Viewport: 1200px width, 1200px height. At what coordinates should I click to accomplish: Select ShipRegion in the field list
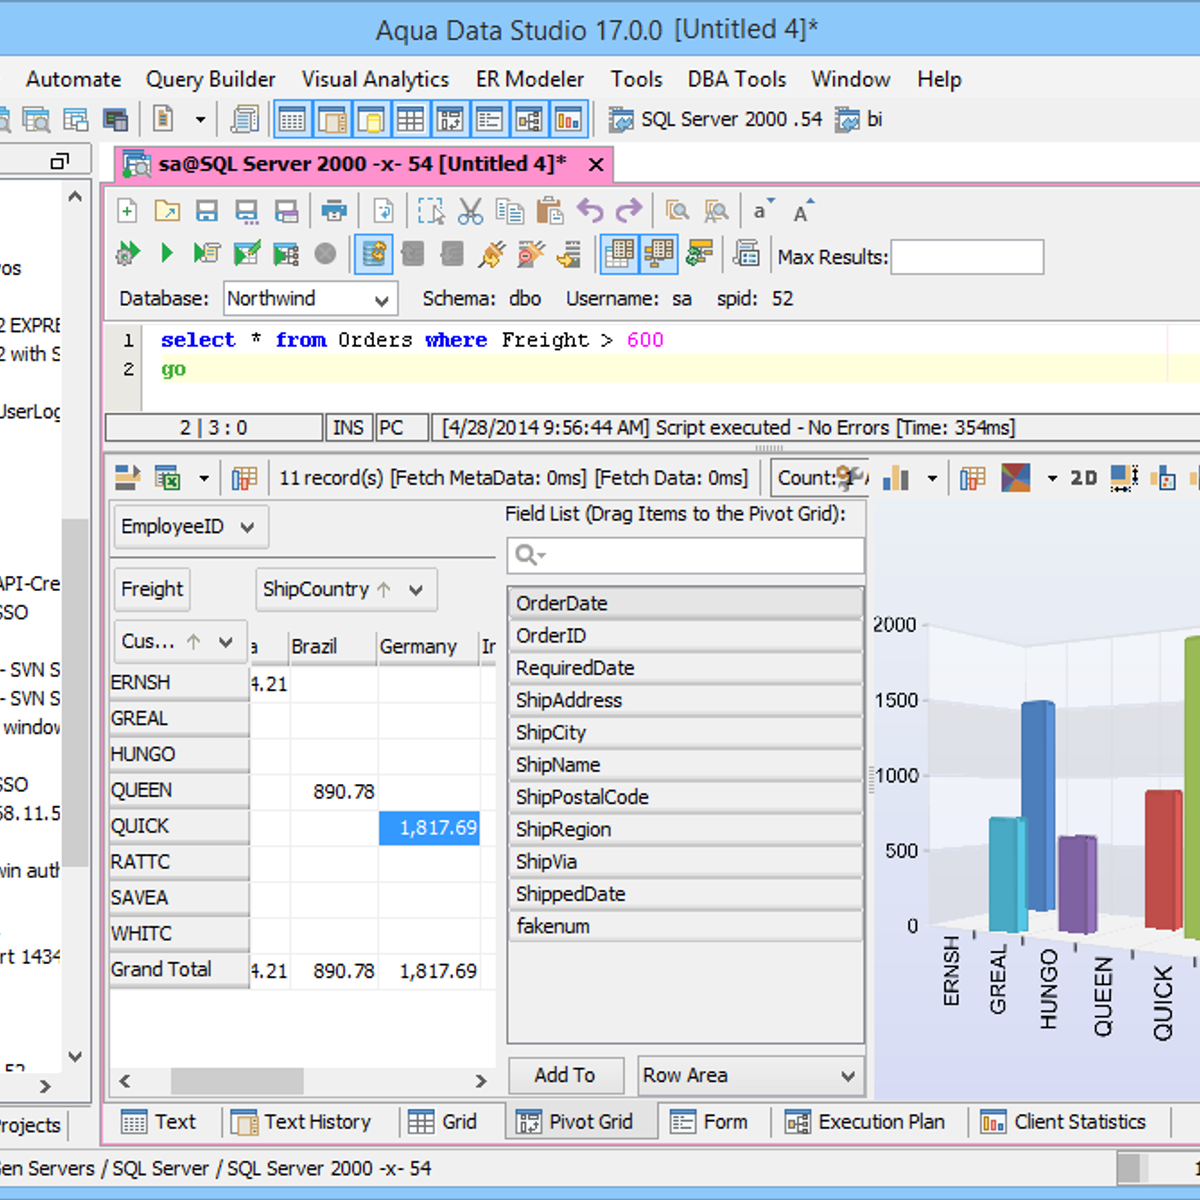[x=686, y=829]
